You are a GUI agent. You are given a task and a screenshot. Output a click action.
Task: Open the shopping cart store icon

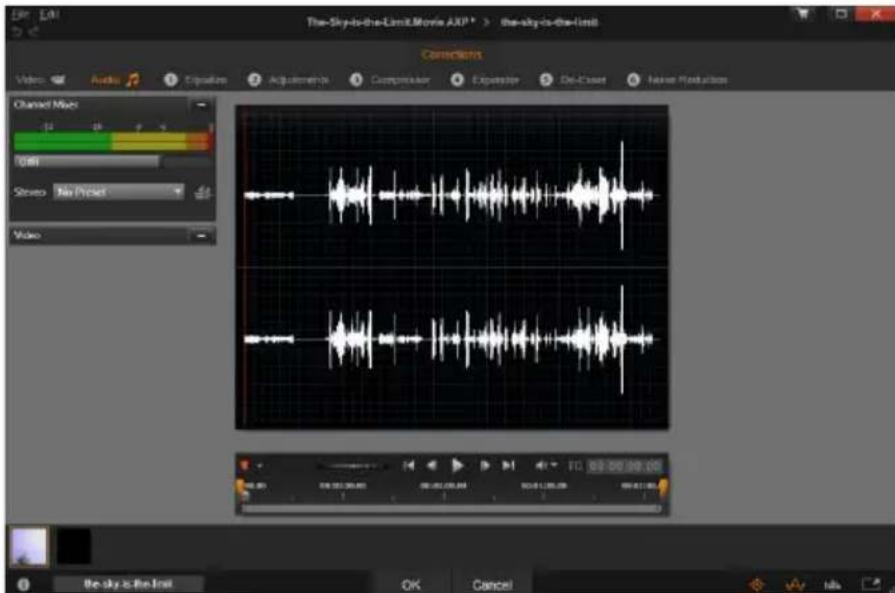(804, 14)
